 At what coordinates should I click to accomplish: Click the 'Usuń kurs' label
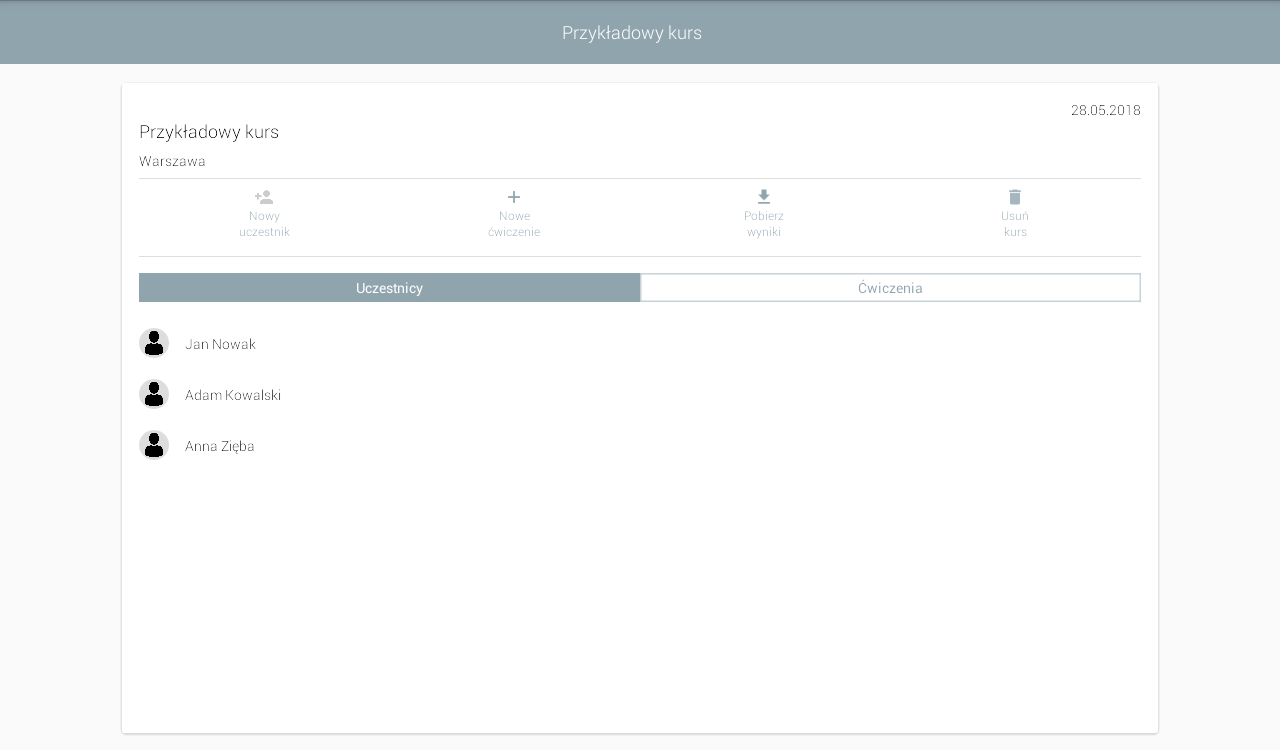point(1015,224)
